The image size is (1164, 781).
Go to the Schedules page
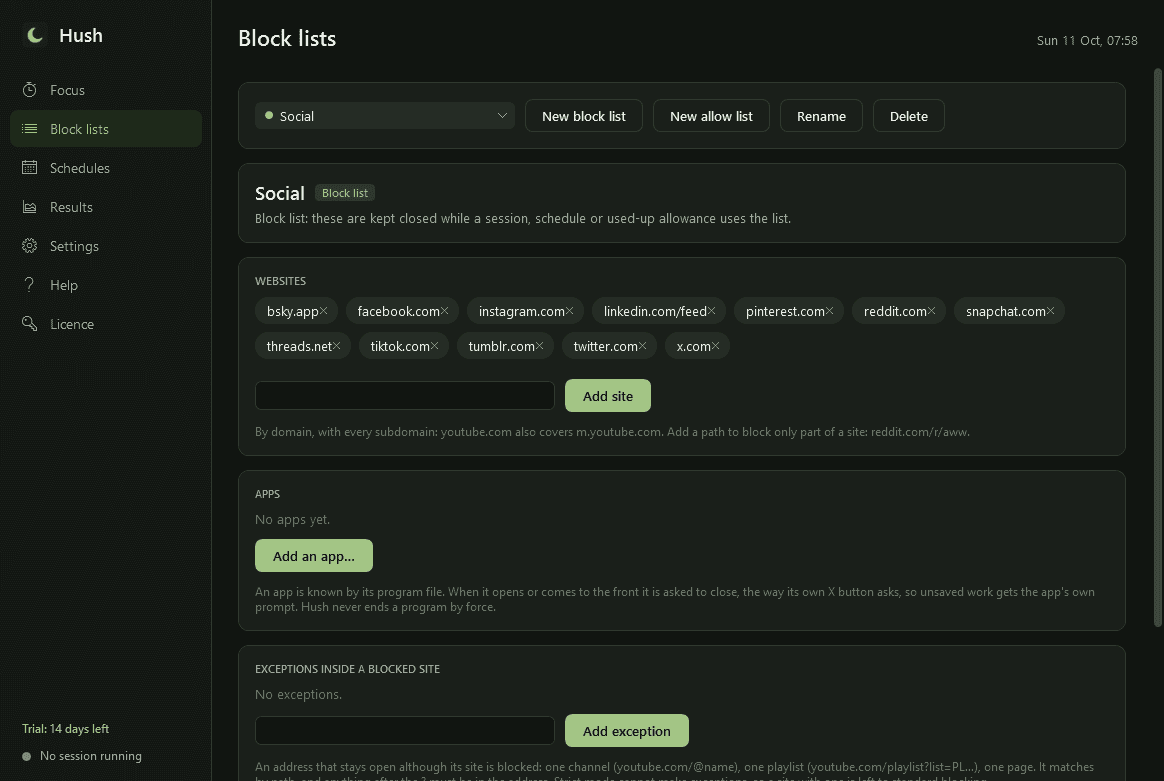pyautogui.click(x=106, y=168)
